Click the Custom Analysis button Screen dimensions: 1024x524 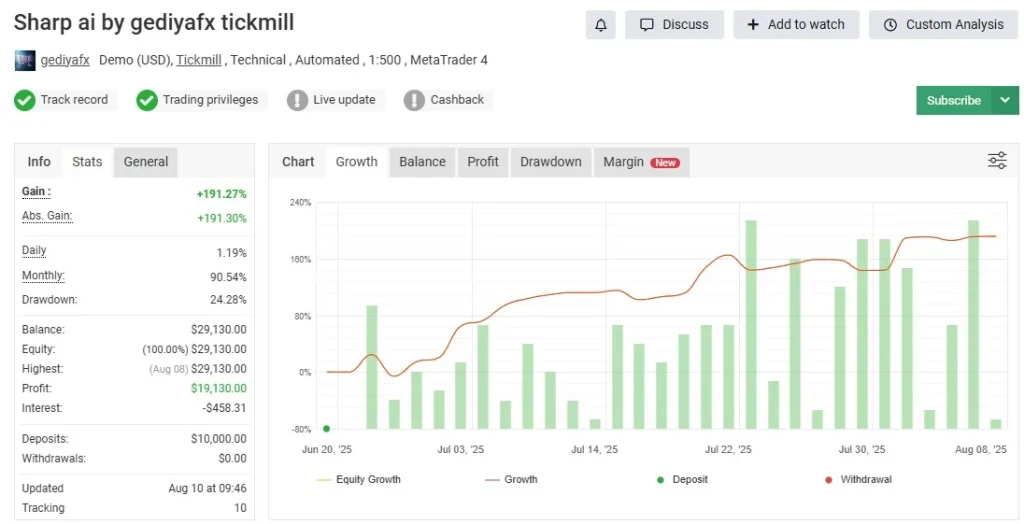(x=943, y=25)
